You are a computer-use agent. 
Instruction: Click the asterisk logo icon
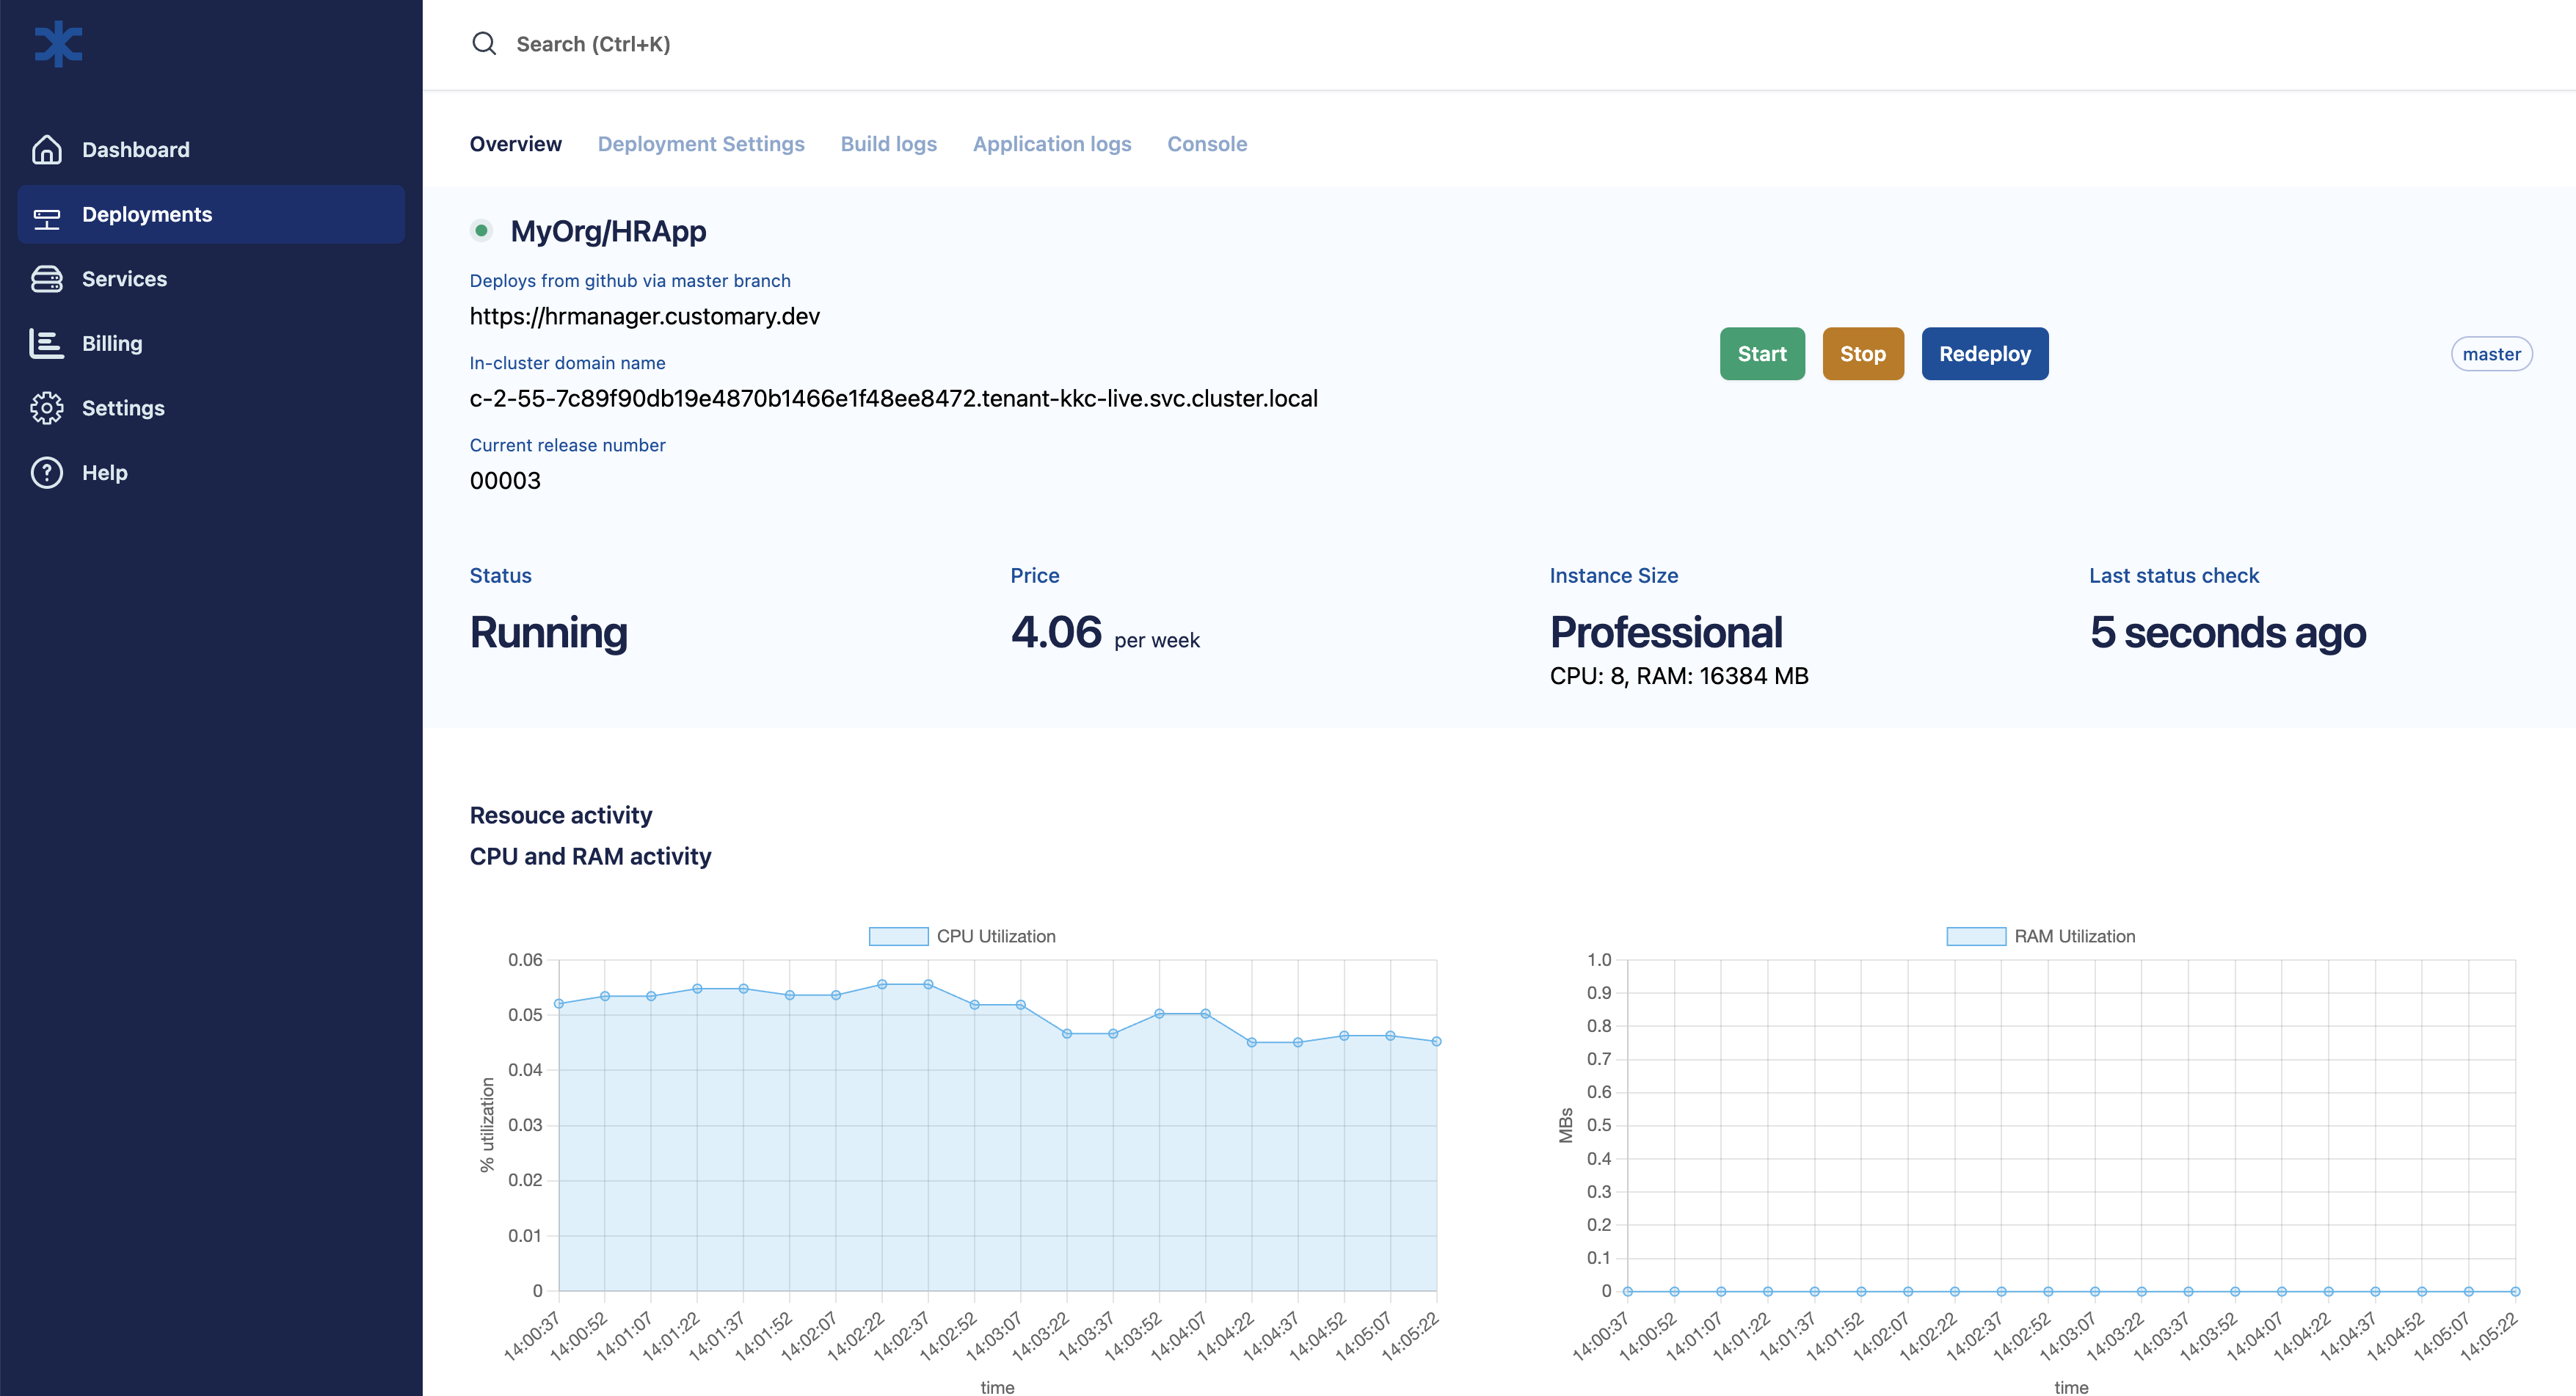[x=58, y=44]
